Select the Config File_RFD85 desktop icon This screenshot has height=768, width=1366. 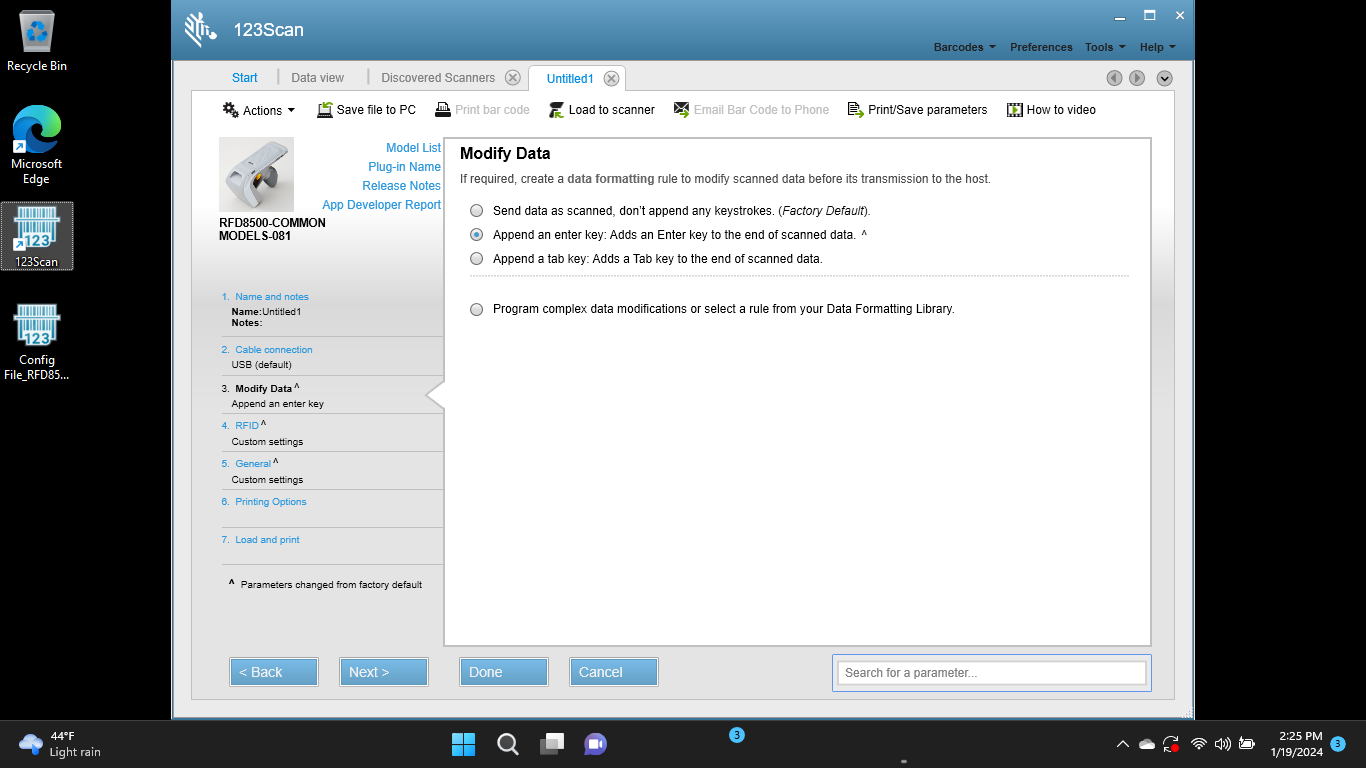(x=37, y=342)
